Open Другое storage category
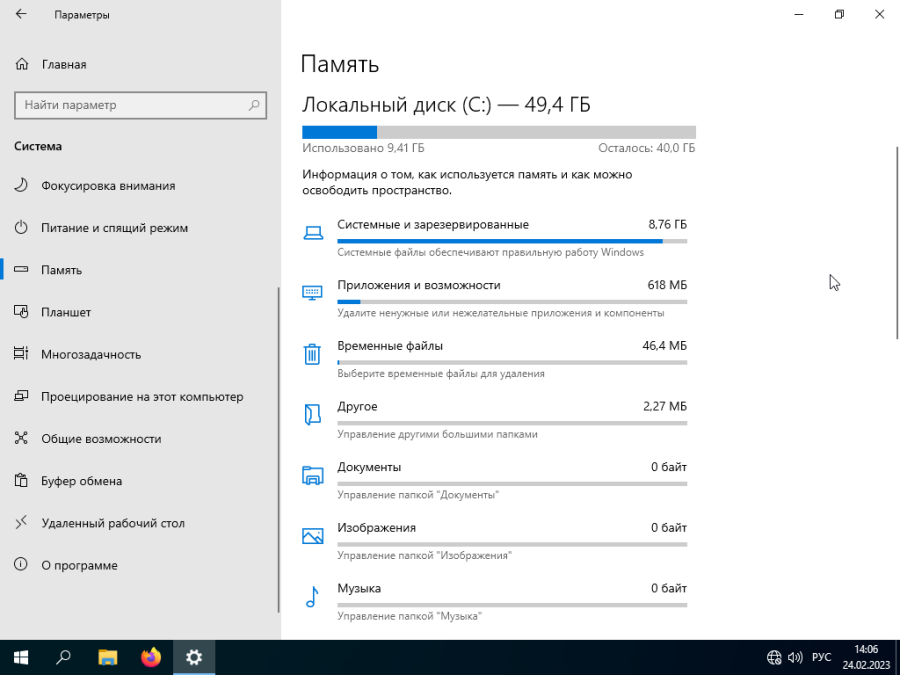 click(x=495, y=420)
